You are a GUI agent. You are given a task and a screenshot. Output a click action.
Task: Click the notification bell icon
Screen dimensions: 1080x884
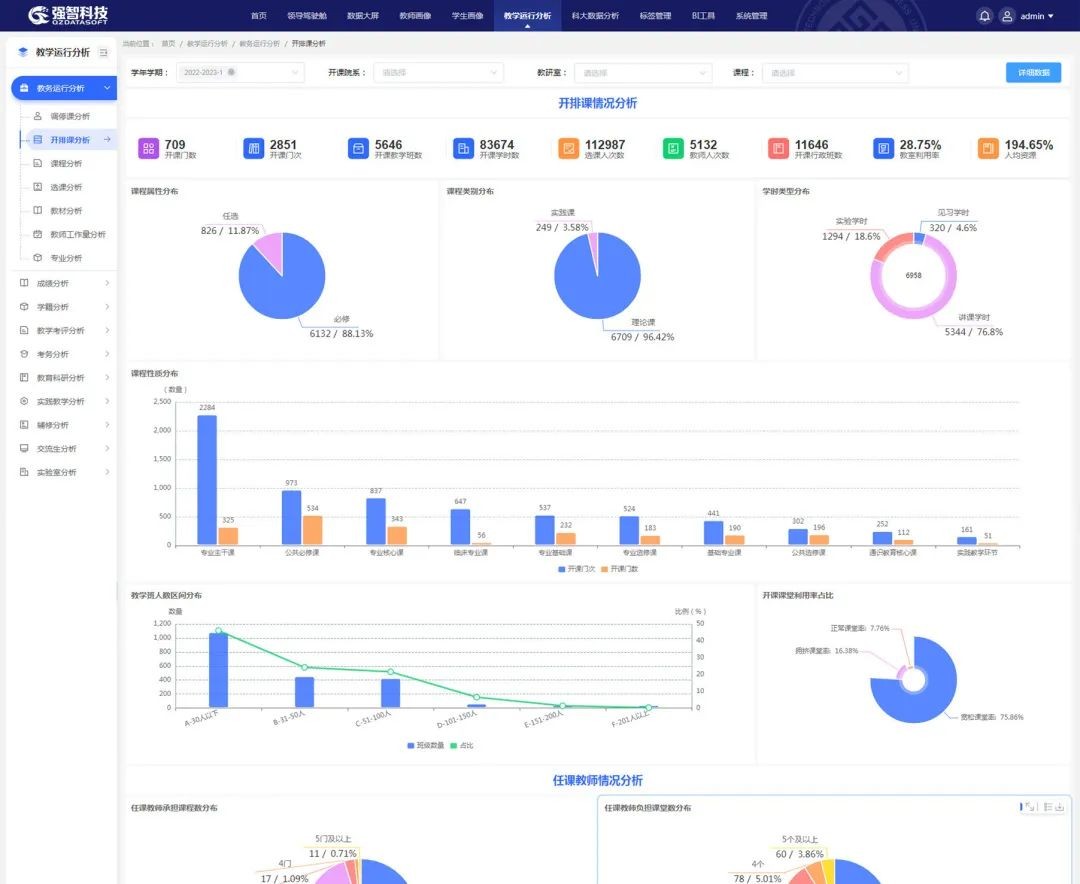pyautogui.click(x=984, y=16)
